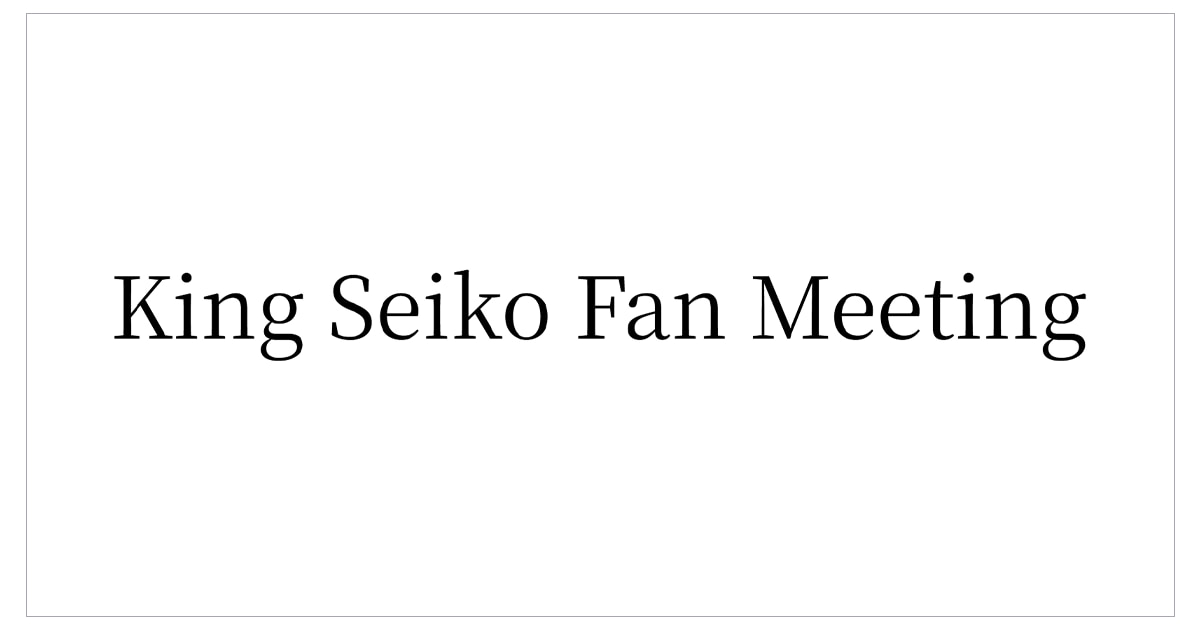This screenshot has width=1200, height=630.
Task: Click the word "Meeting" in the title
Action: (920, 310)
